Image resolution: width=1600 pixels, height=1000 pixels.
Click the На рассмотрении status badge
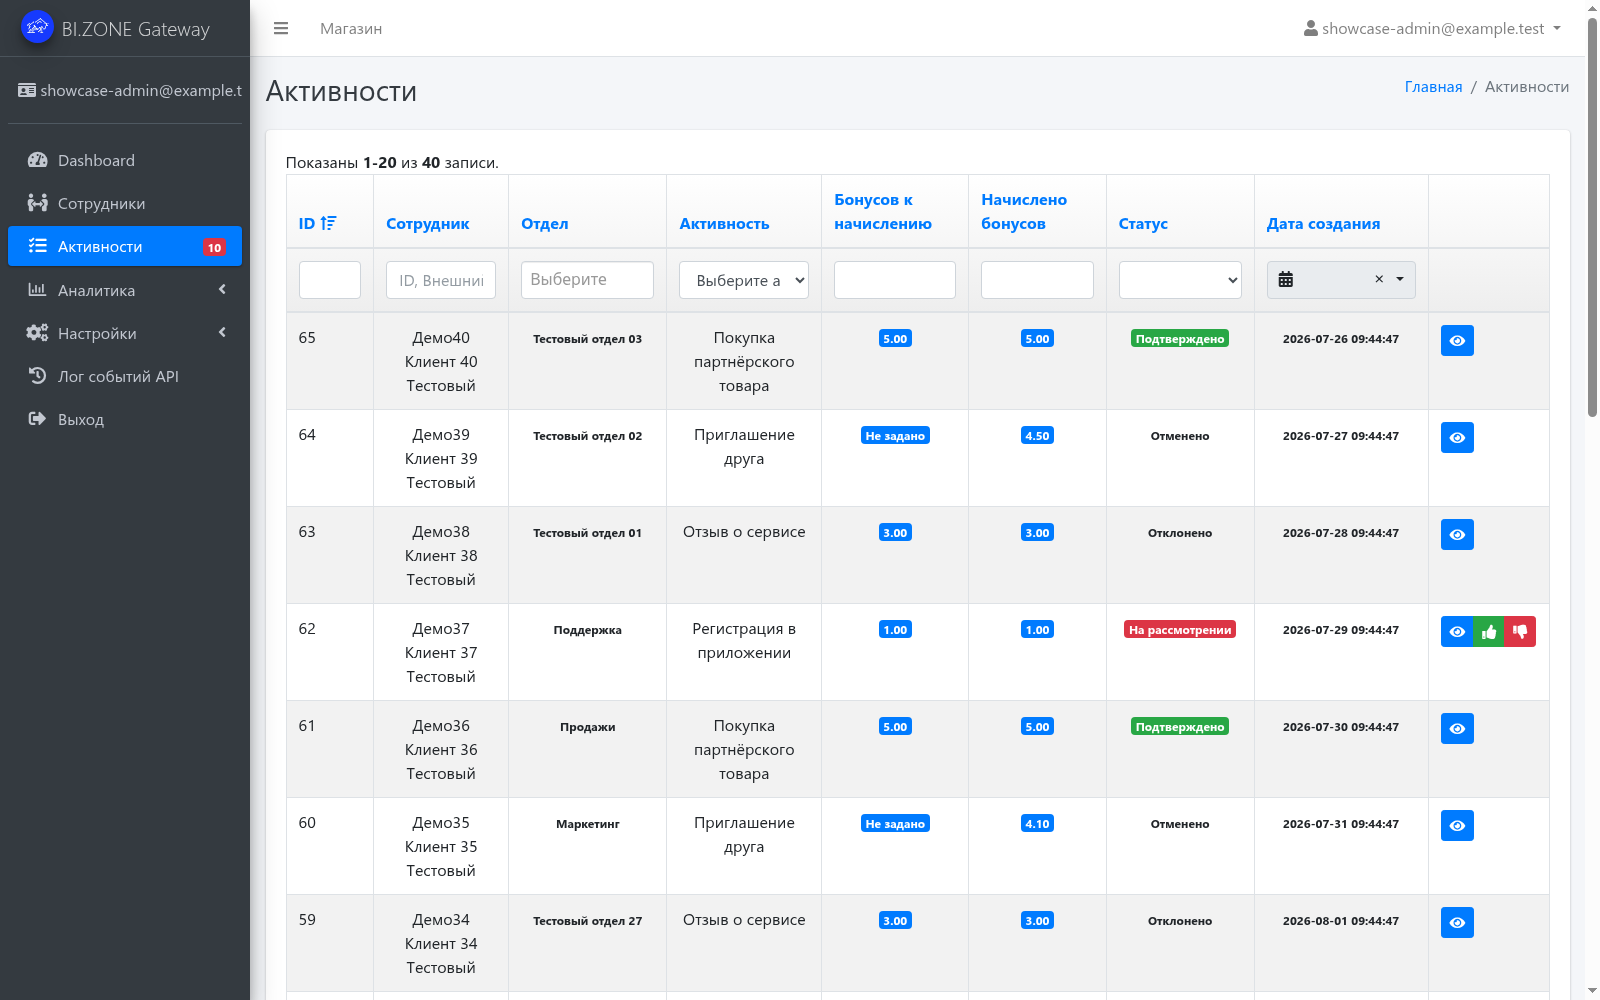(1180, 630)
